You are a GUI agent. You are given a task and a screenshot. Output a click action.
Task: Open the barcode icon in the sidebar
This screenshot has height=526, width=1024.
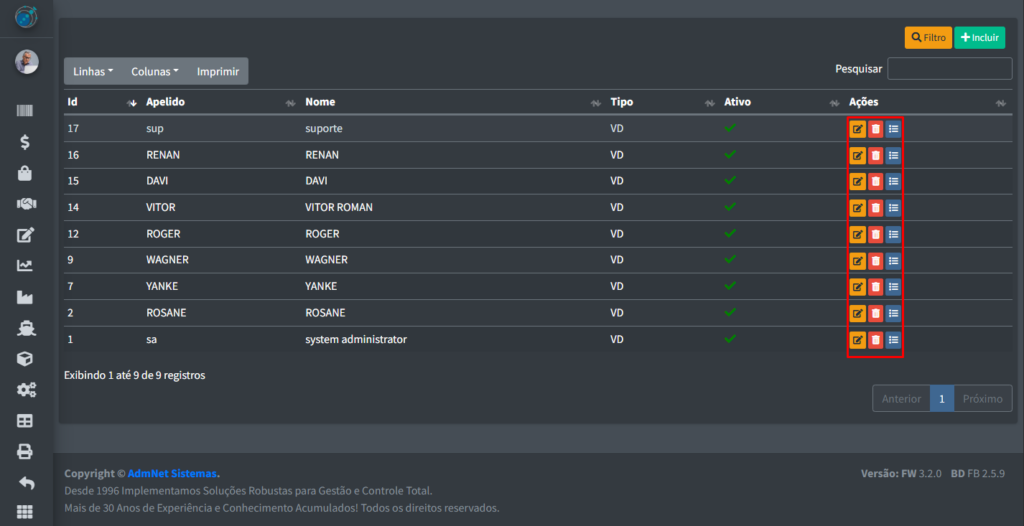[x=26, y=111]
